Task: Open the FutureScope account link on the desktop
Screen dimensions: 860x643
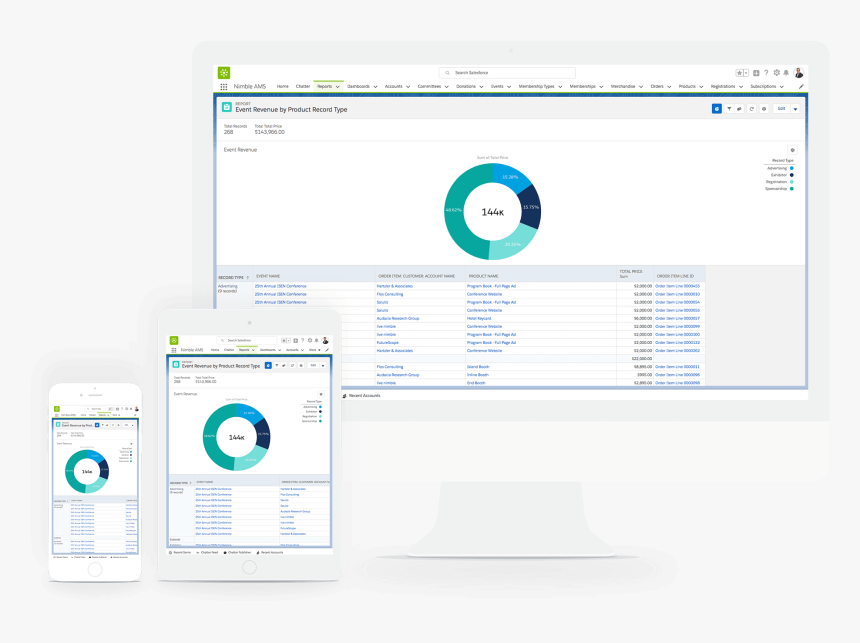Action: coord(388,342)
